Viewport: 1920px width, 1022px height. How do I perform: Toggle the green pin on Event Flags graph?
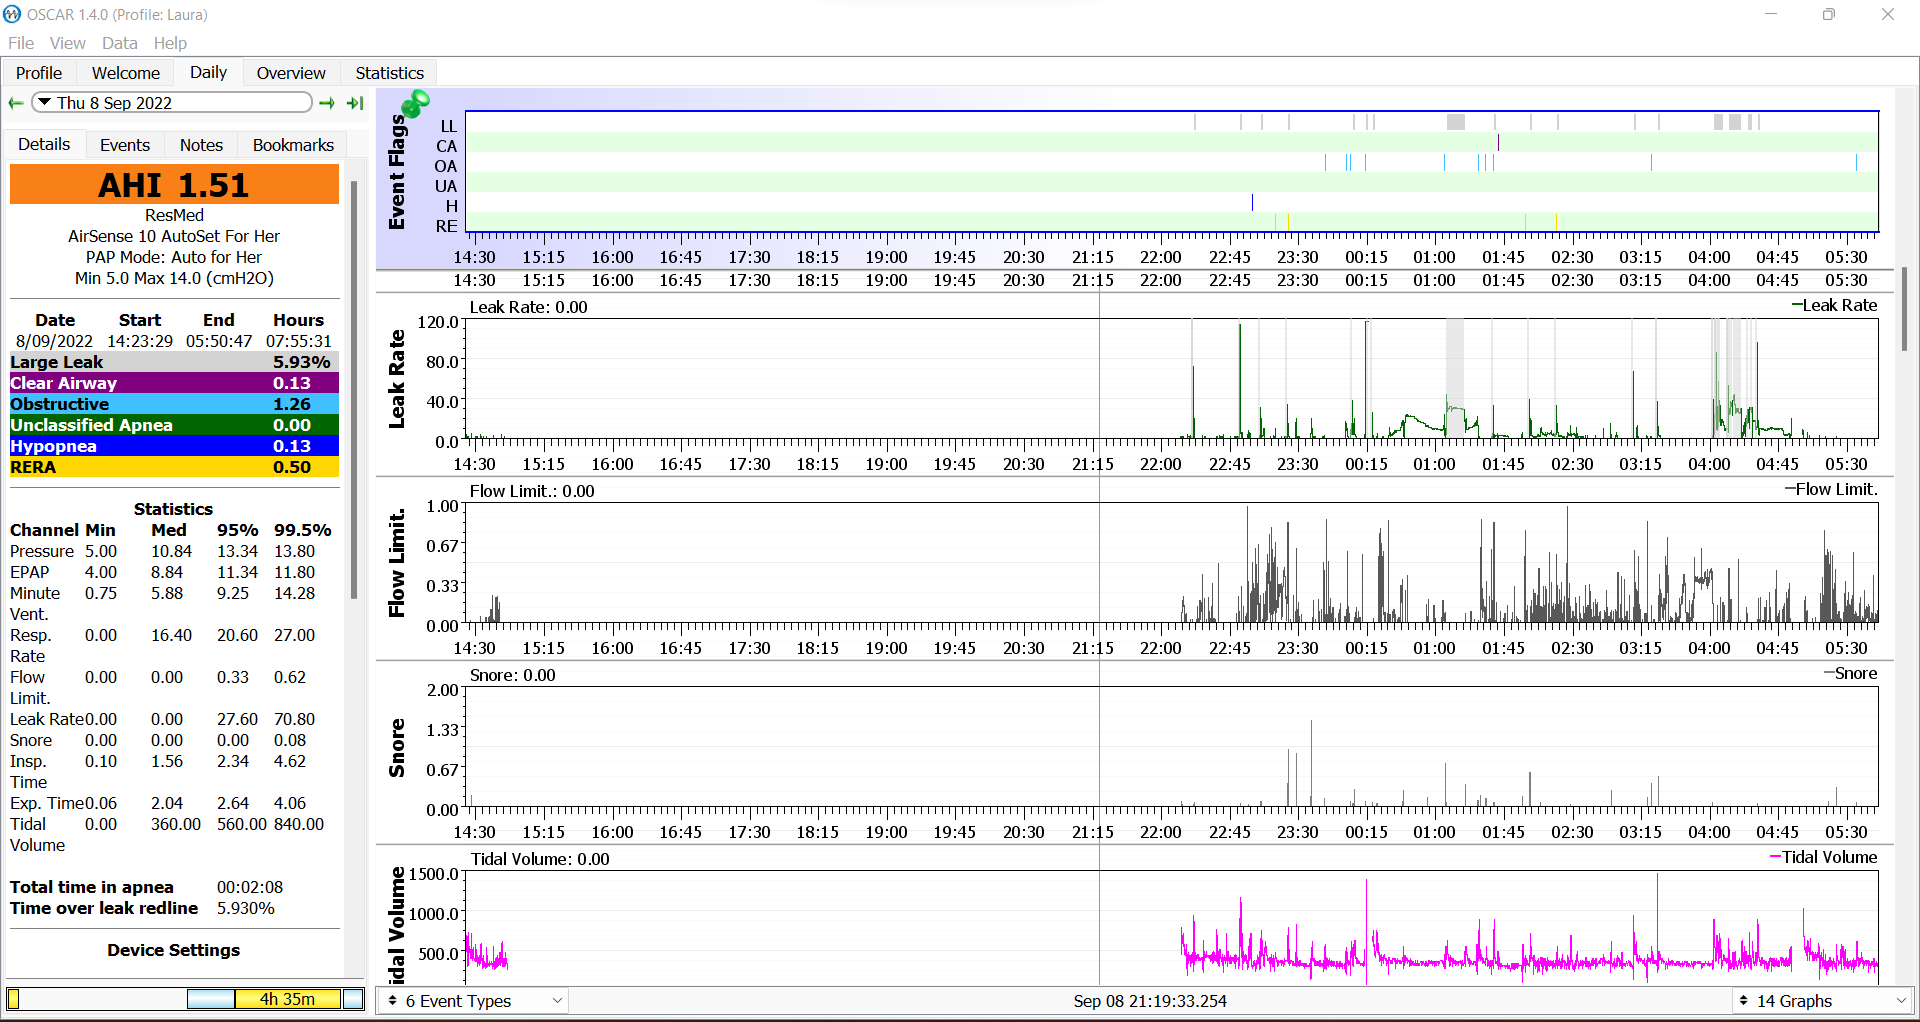click(415, 103)
